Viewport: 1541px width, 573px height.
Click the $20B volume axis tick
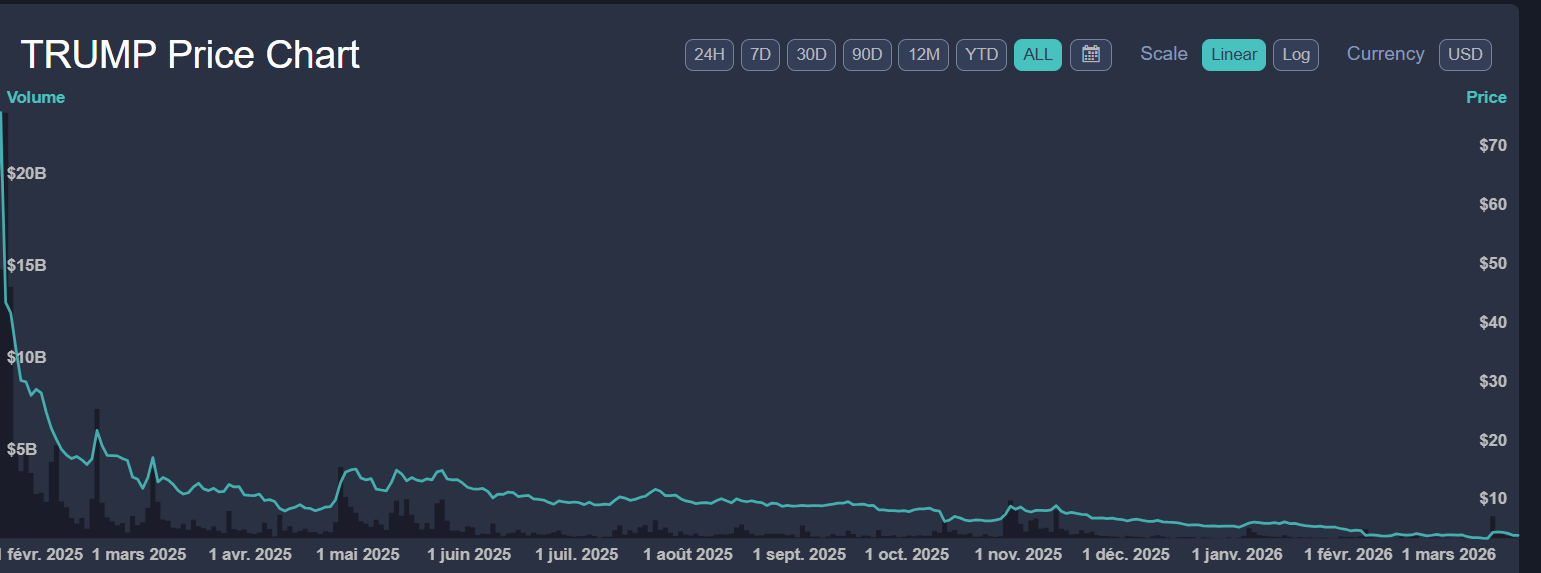coord(27,174)
